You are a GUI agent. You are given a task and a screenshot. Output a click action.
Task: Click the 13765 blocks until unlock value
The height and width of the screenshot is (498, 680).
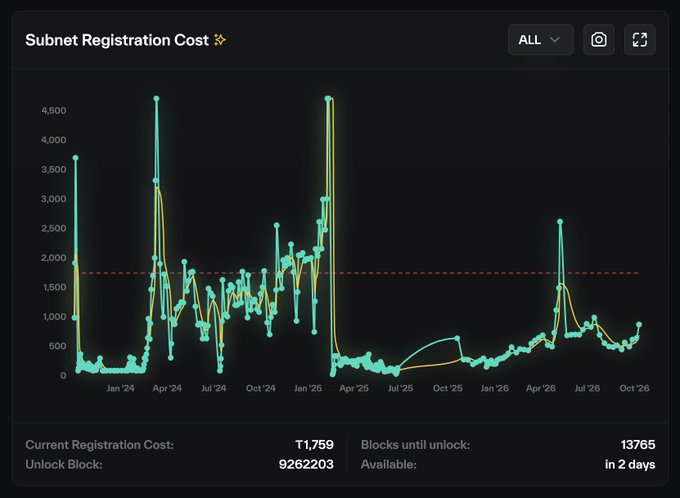click(638, 445)
